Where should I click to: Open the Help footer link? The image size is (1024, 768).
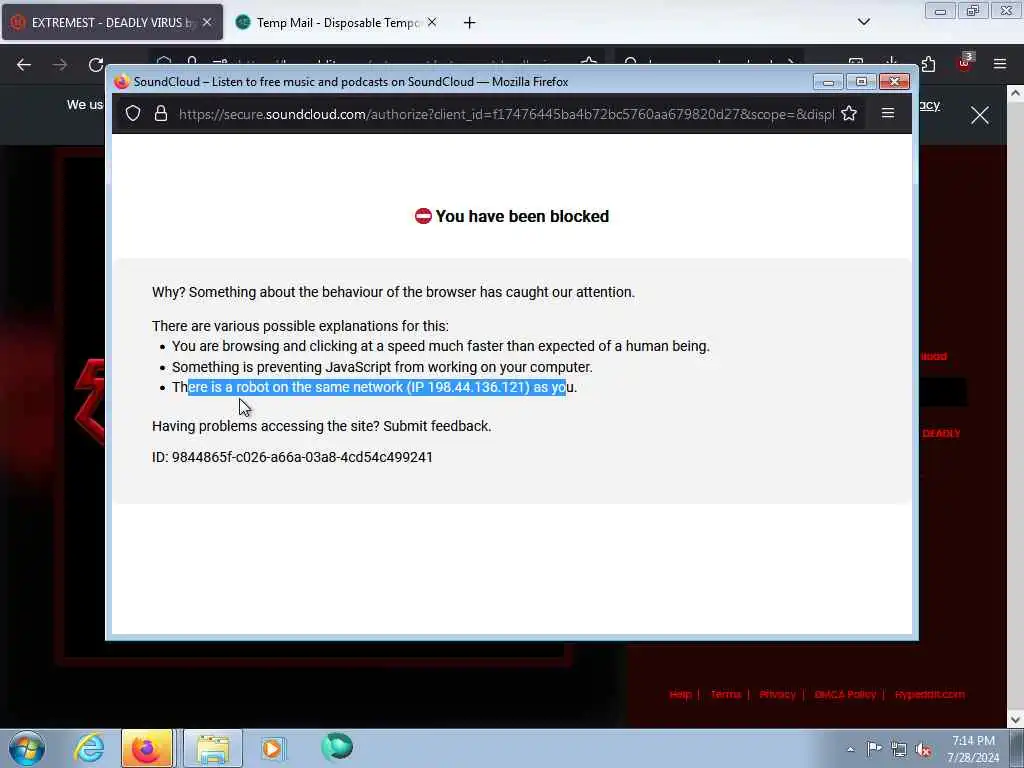pos(680,694)
